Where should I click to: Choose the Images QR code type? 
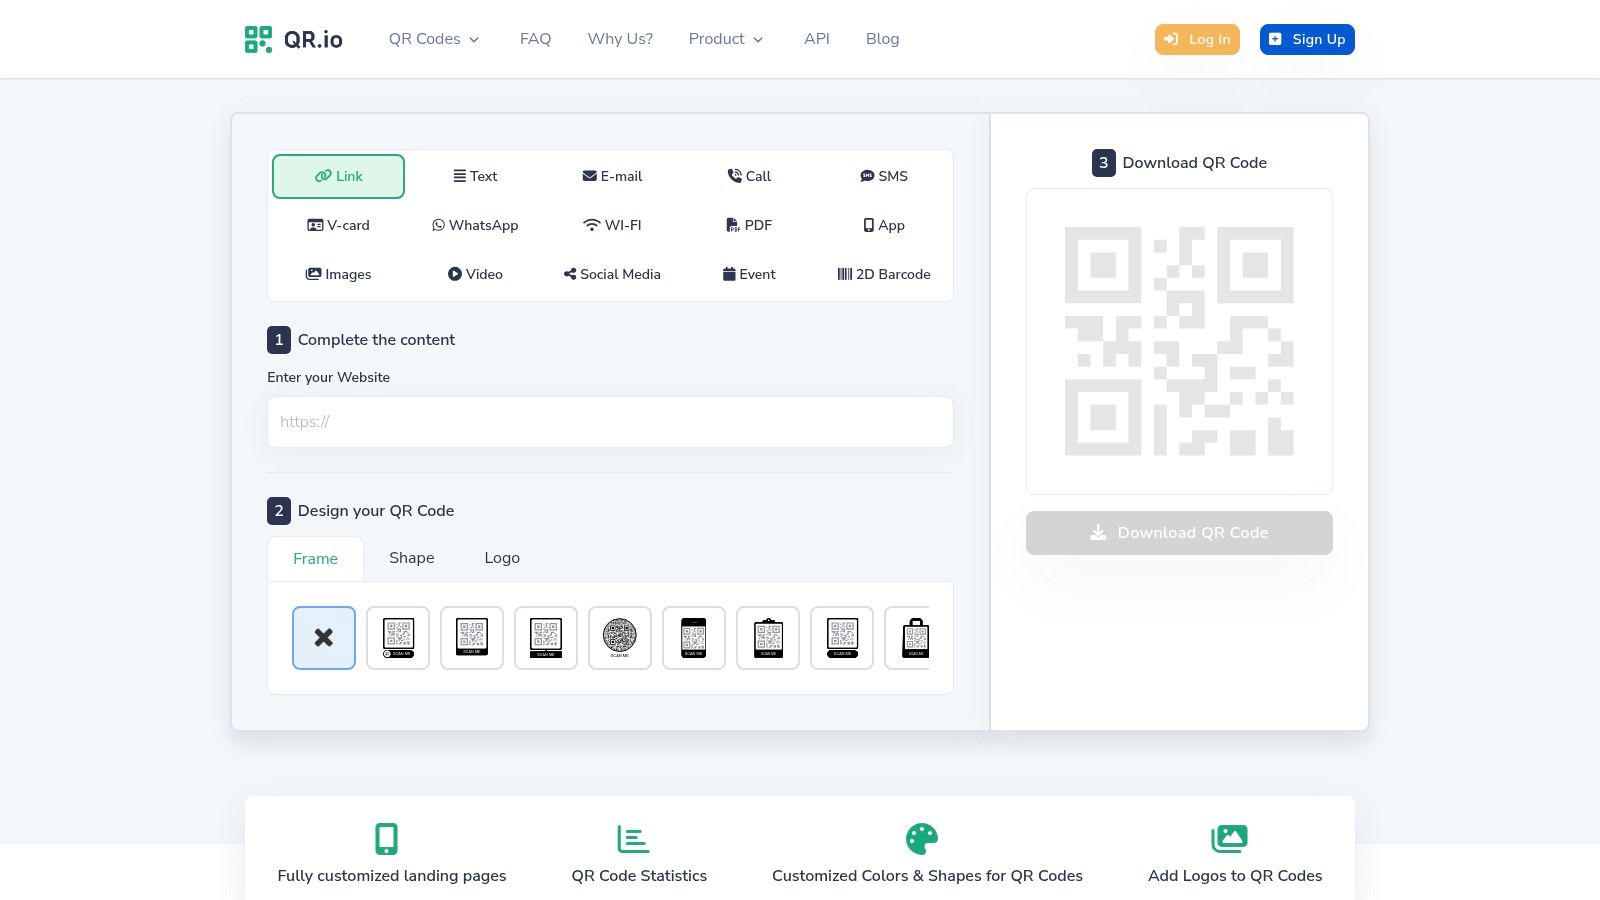pos(338,274)
